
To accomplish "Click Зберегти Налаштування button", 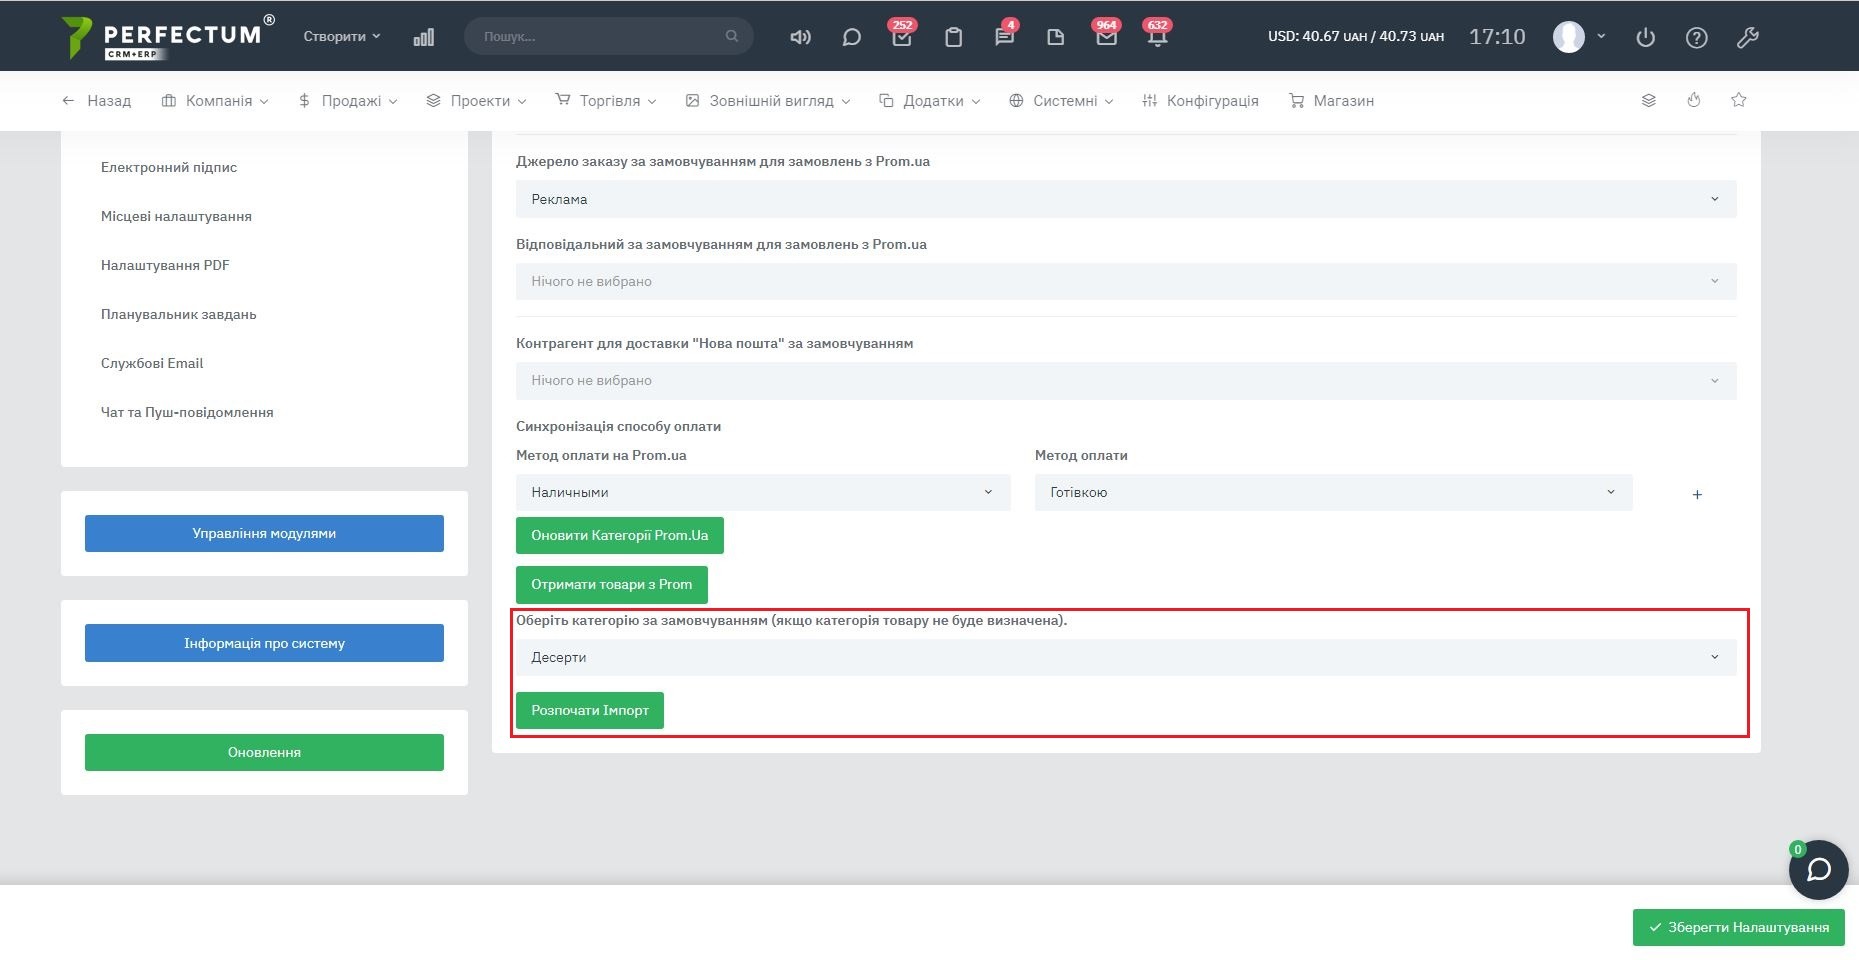I will pyautogui.click(x=1738, y=927).
